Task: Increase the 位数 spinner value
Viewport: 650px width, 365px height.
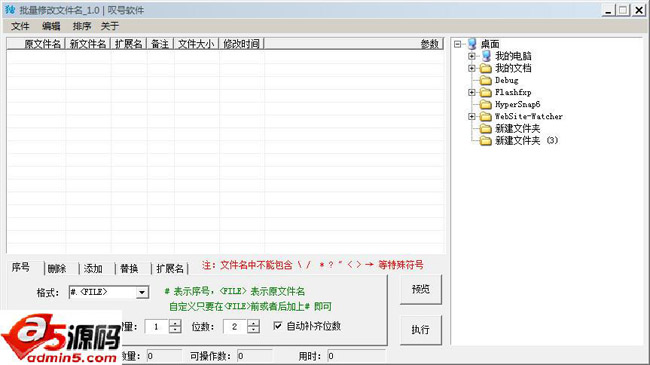Action: 253,323
